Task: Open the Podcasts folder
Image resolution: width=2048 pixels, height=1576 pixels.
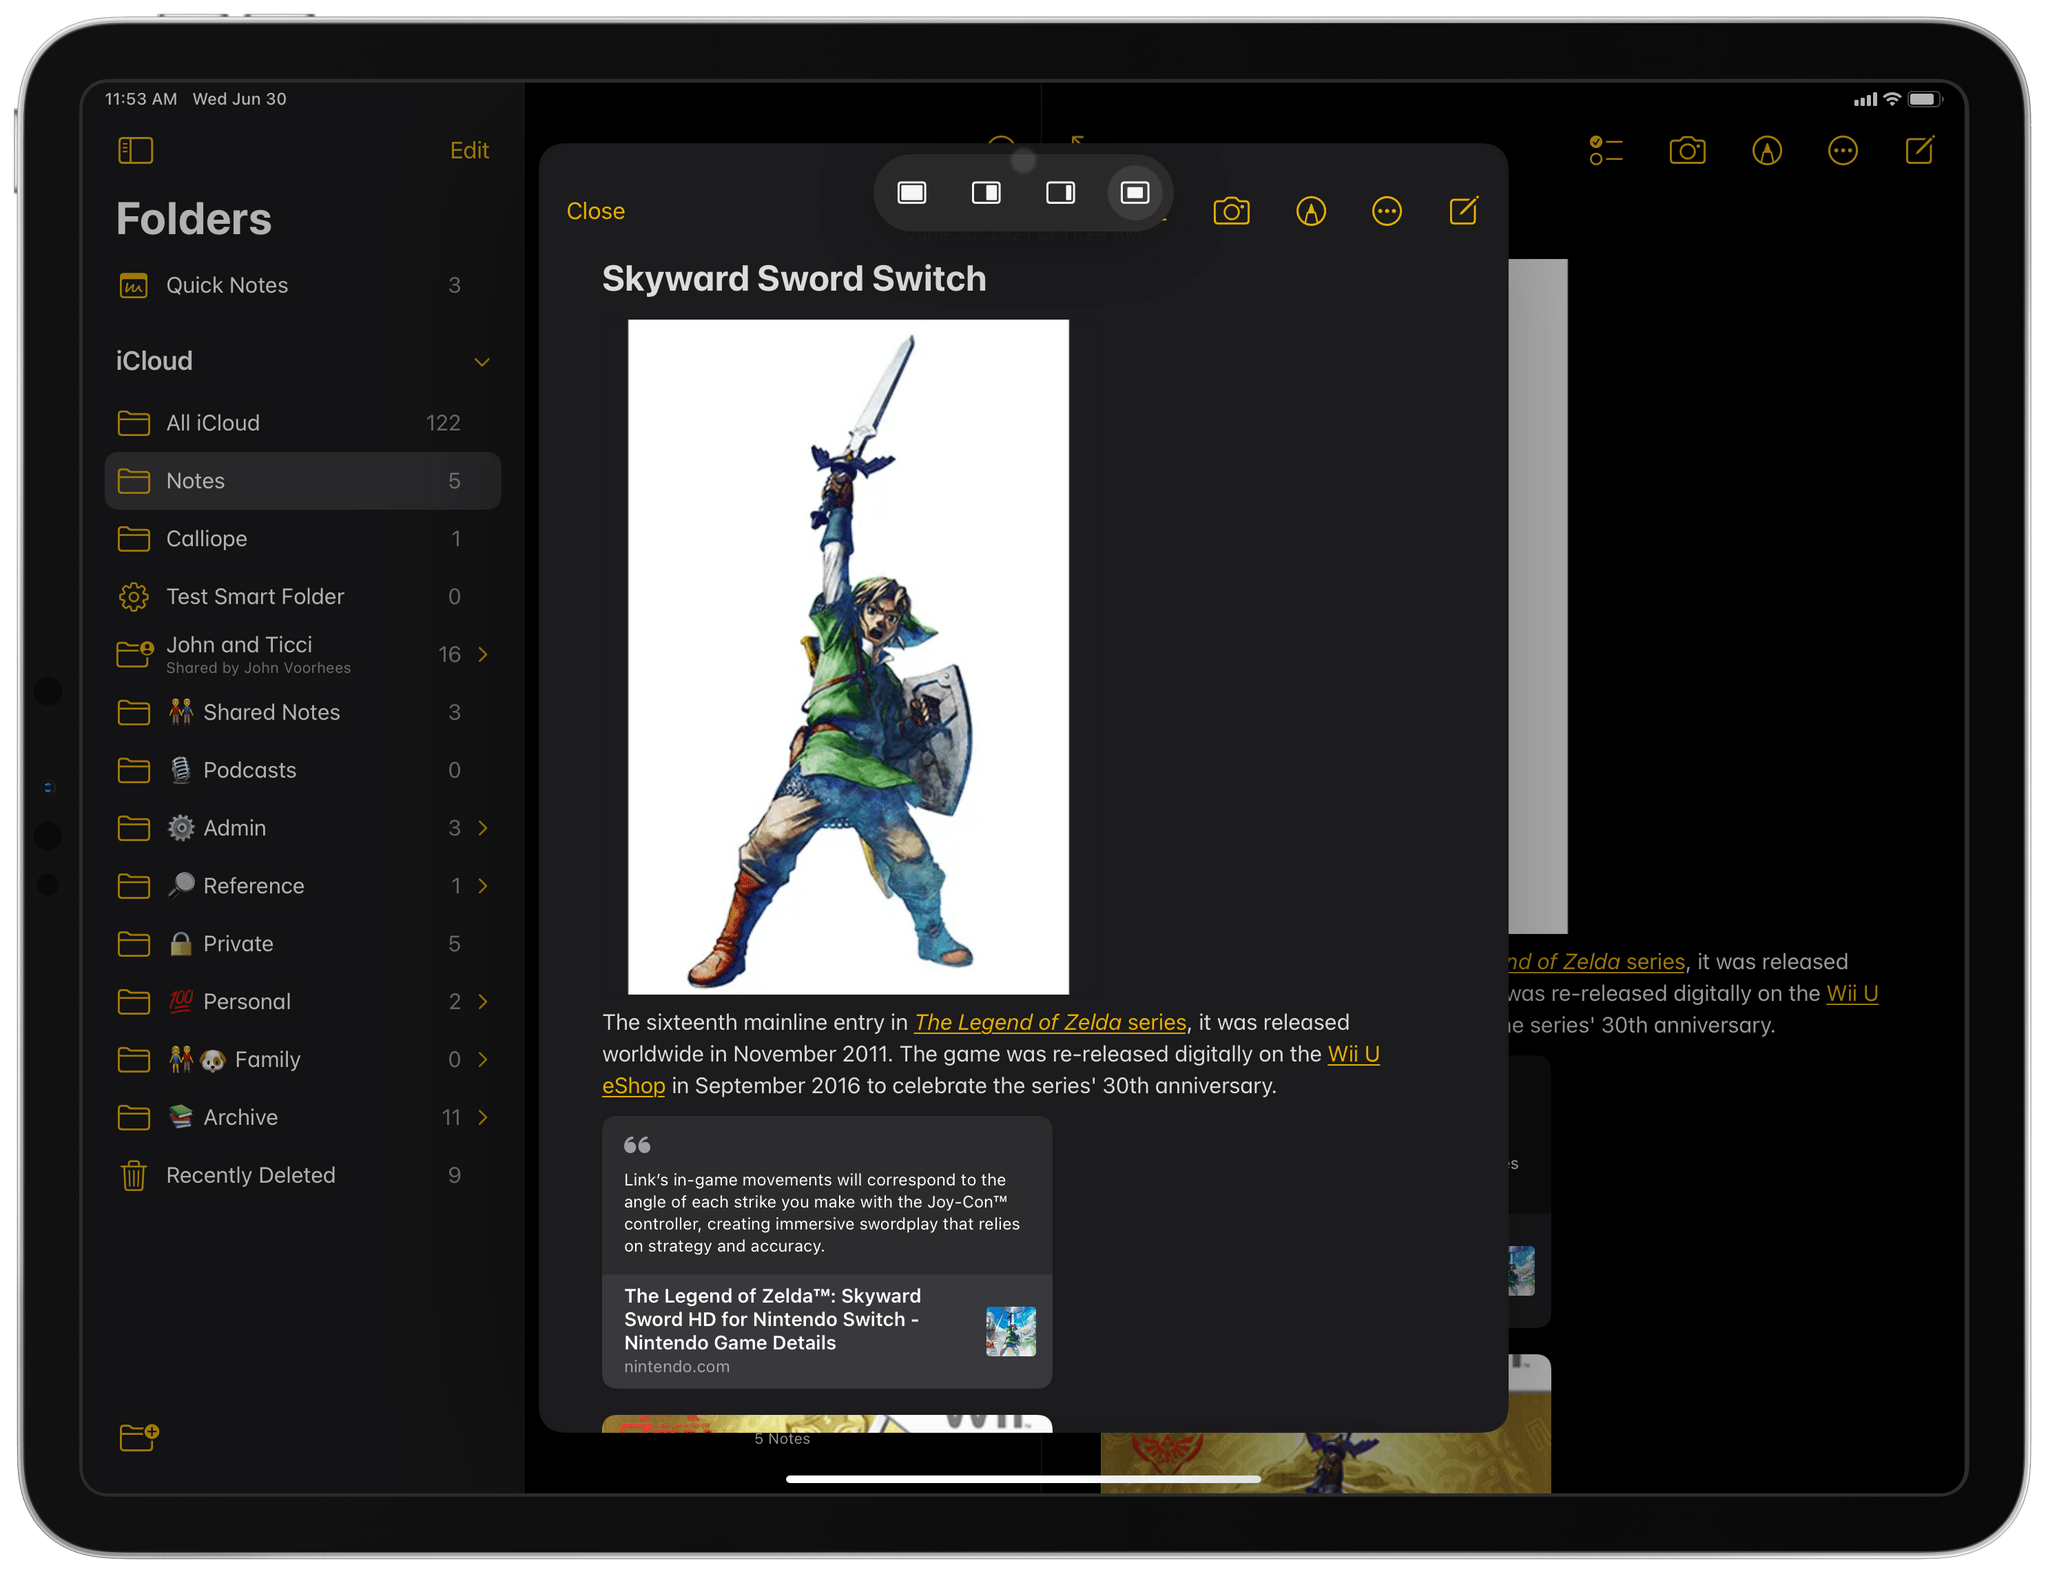Action: click(302, 770)
